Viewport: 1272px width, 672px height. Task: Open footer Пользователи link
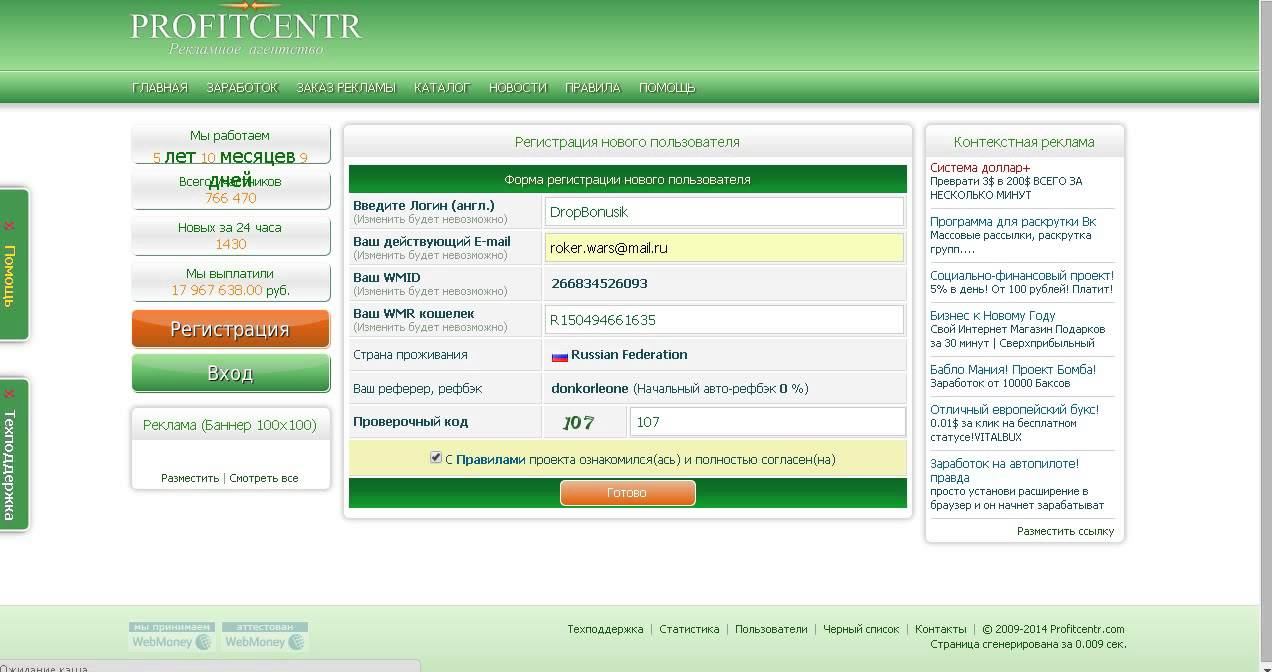(771, 630)
